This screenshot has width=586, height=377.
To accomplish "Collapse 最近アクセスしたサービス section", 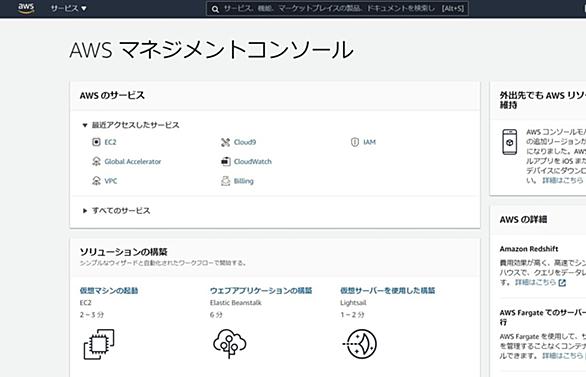I will click(x=85, y=125).
